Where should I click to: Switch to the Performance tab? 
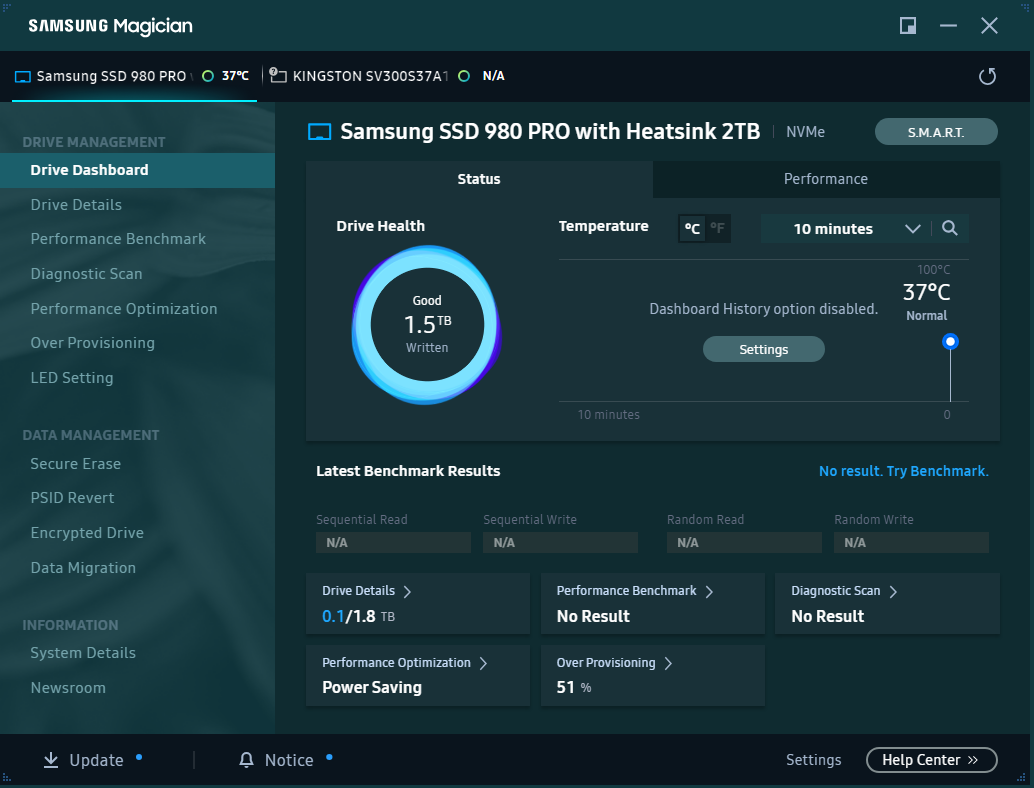click(826, 179)
